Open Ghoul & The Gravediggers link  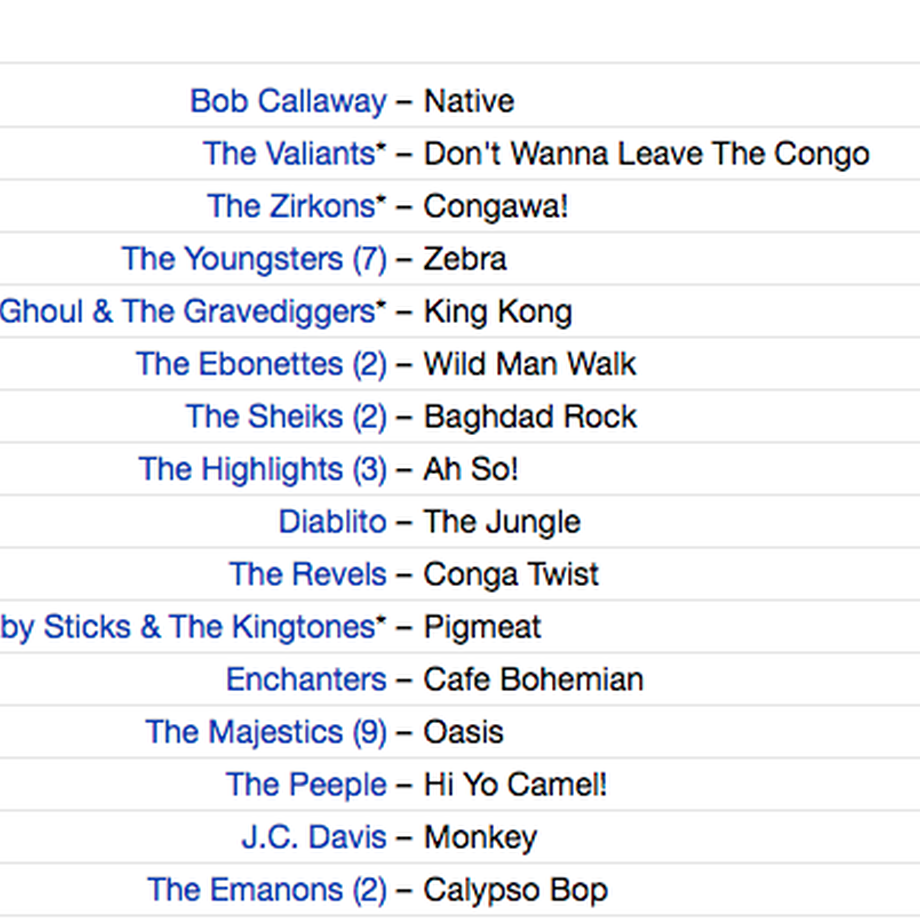pyautogui.click(x=193, y=312)
